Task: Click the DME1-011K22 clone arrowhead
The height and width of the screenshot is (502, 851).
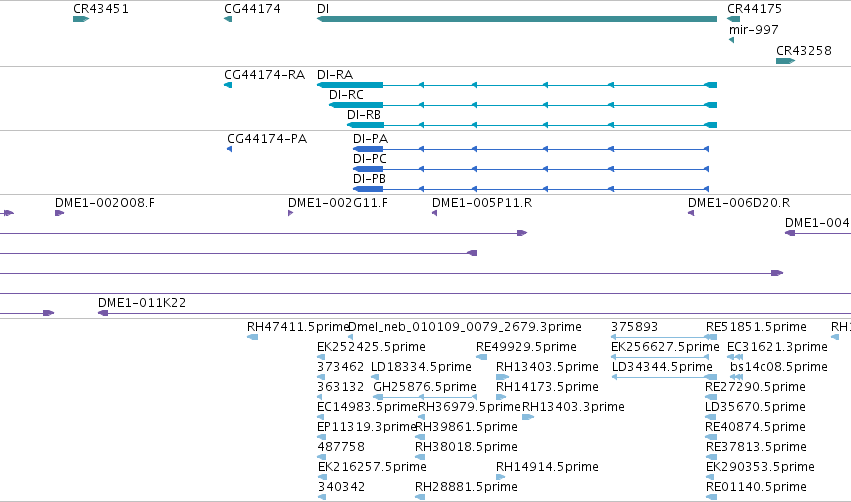Action: click(103, 313)
